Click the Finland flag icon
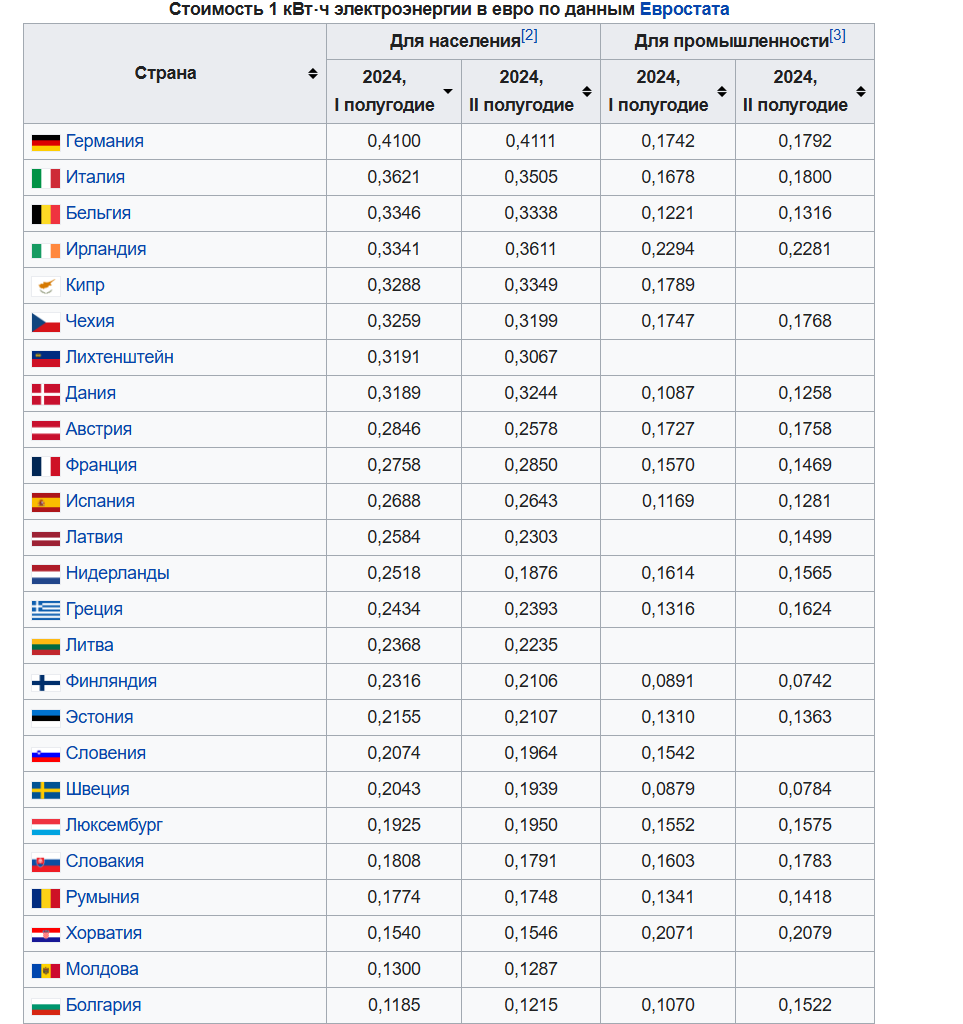Image resolution: width=963 pixels, height=1024 pixels. (46, 682)
